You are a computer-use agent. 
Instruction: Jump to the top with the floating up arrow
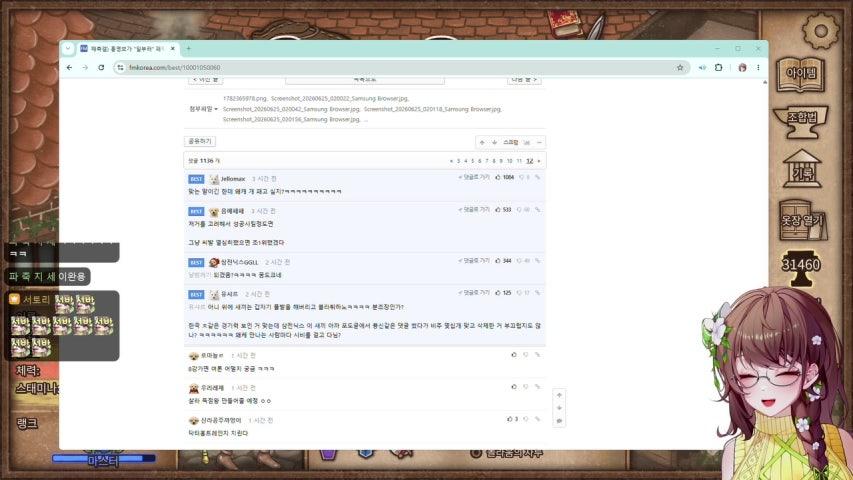[559, 395]
